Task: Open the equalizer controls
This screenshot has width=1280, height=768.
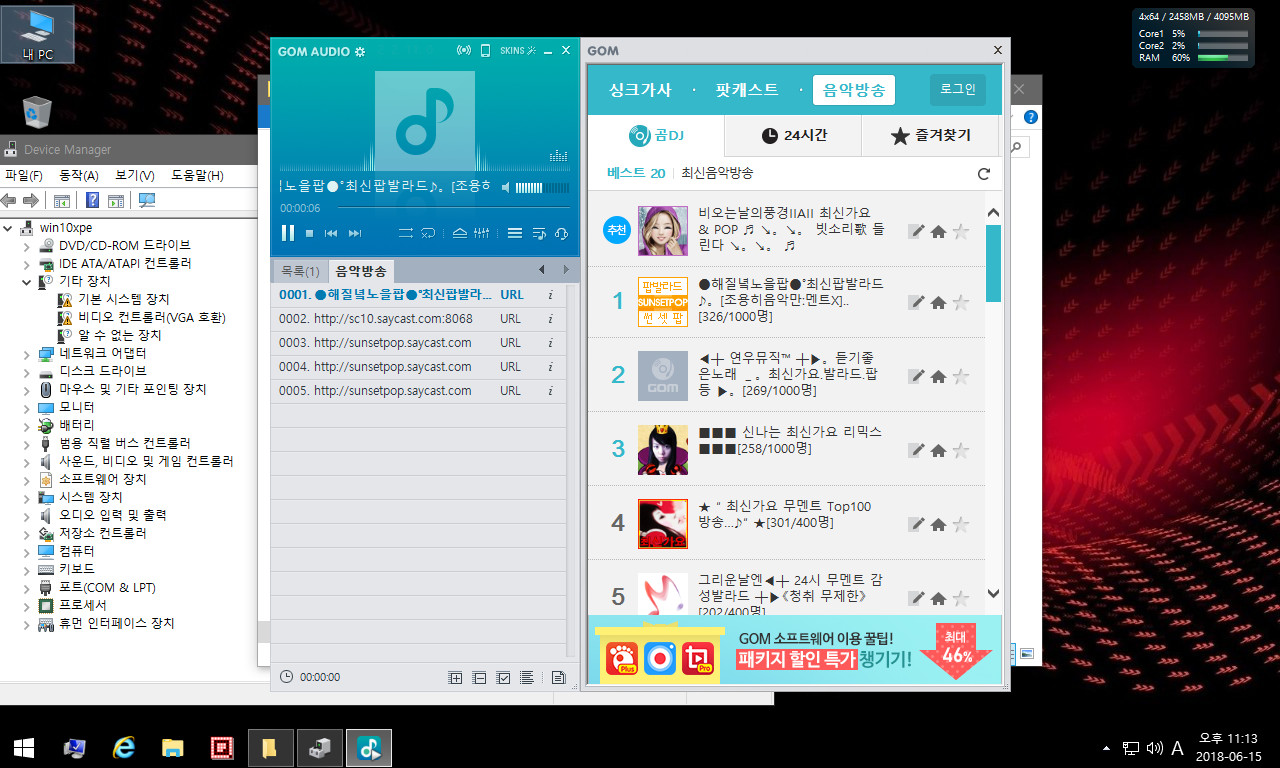Action: 482,233
